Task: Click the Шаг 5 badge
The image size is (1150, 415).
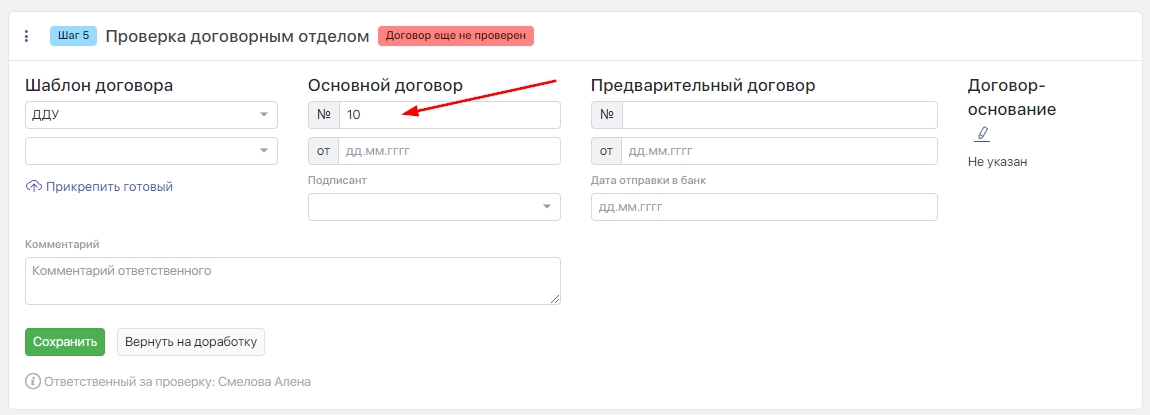Action: (73, 36)
